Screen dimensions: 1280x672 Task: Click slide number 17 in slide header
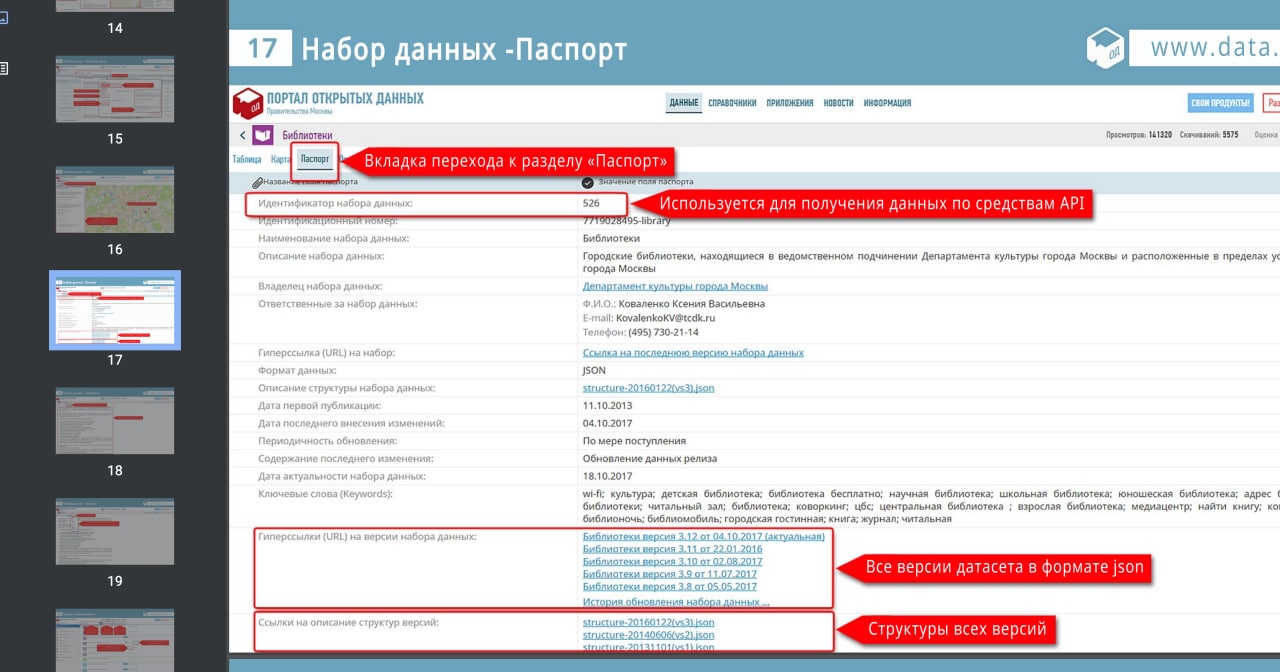click(261, 48)
